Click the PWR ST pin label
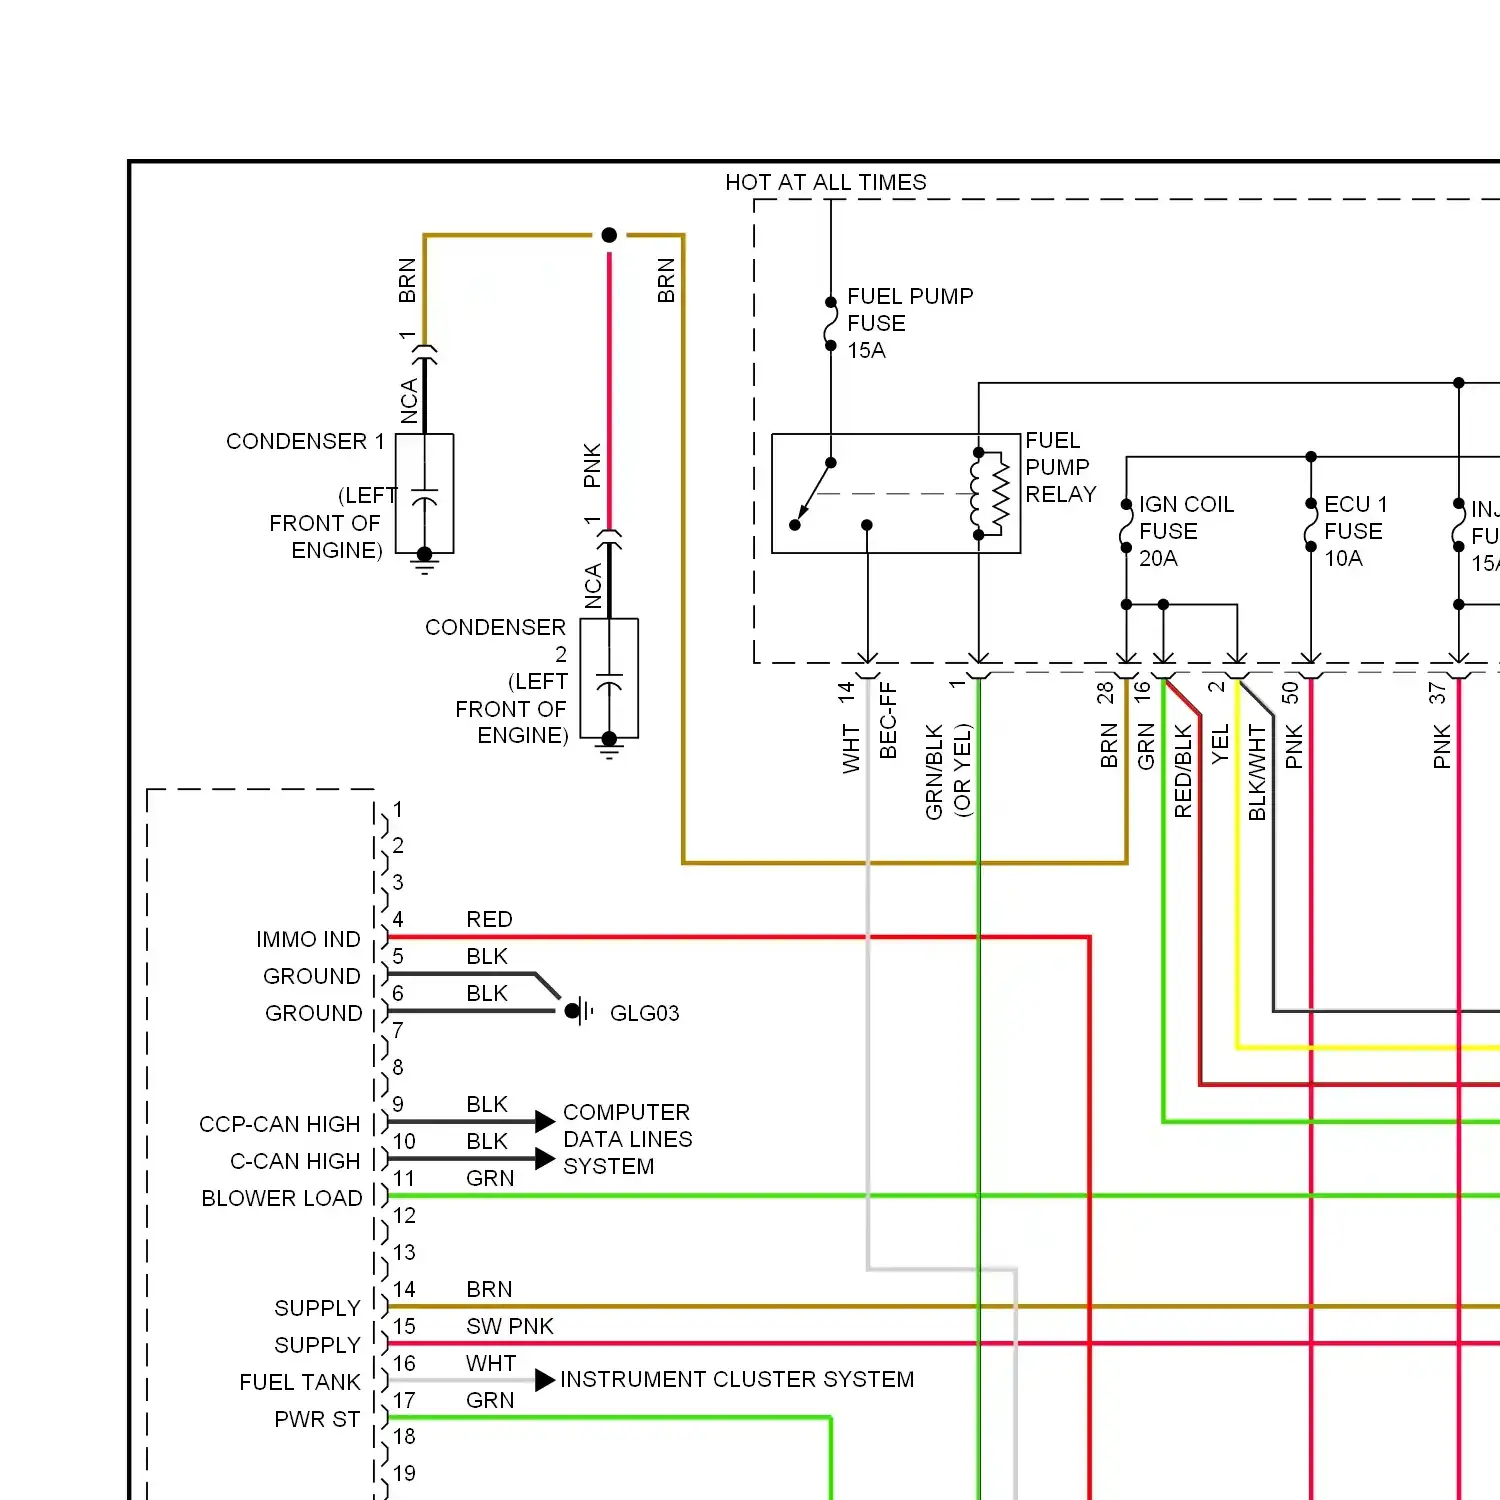The height and width of the screenshot is (1500, 1500). click(317, 1419)
